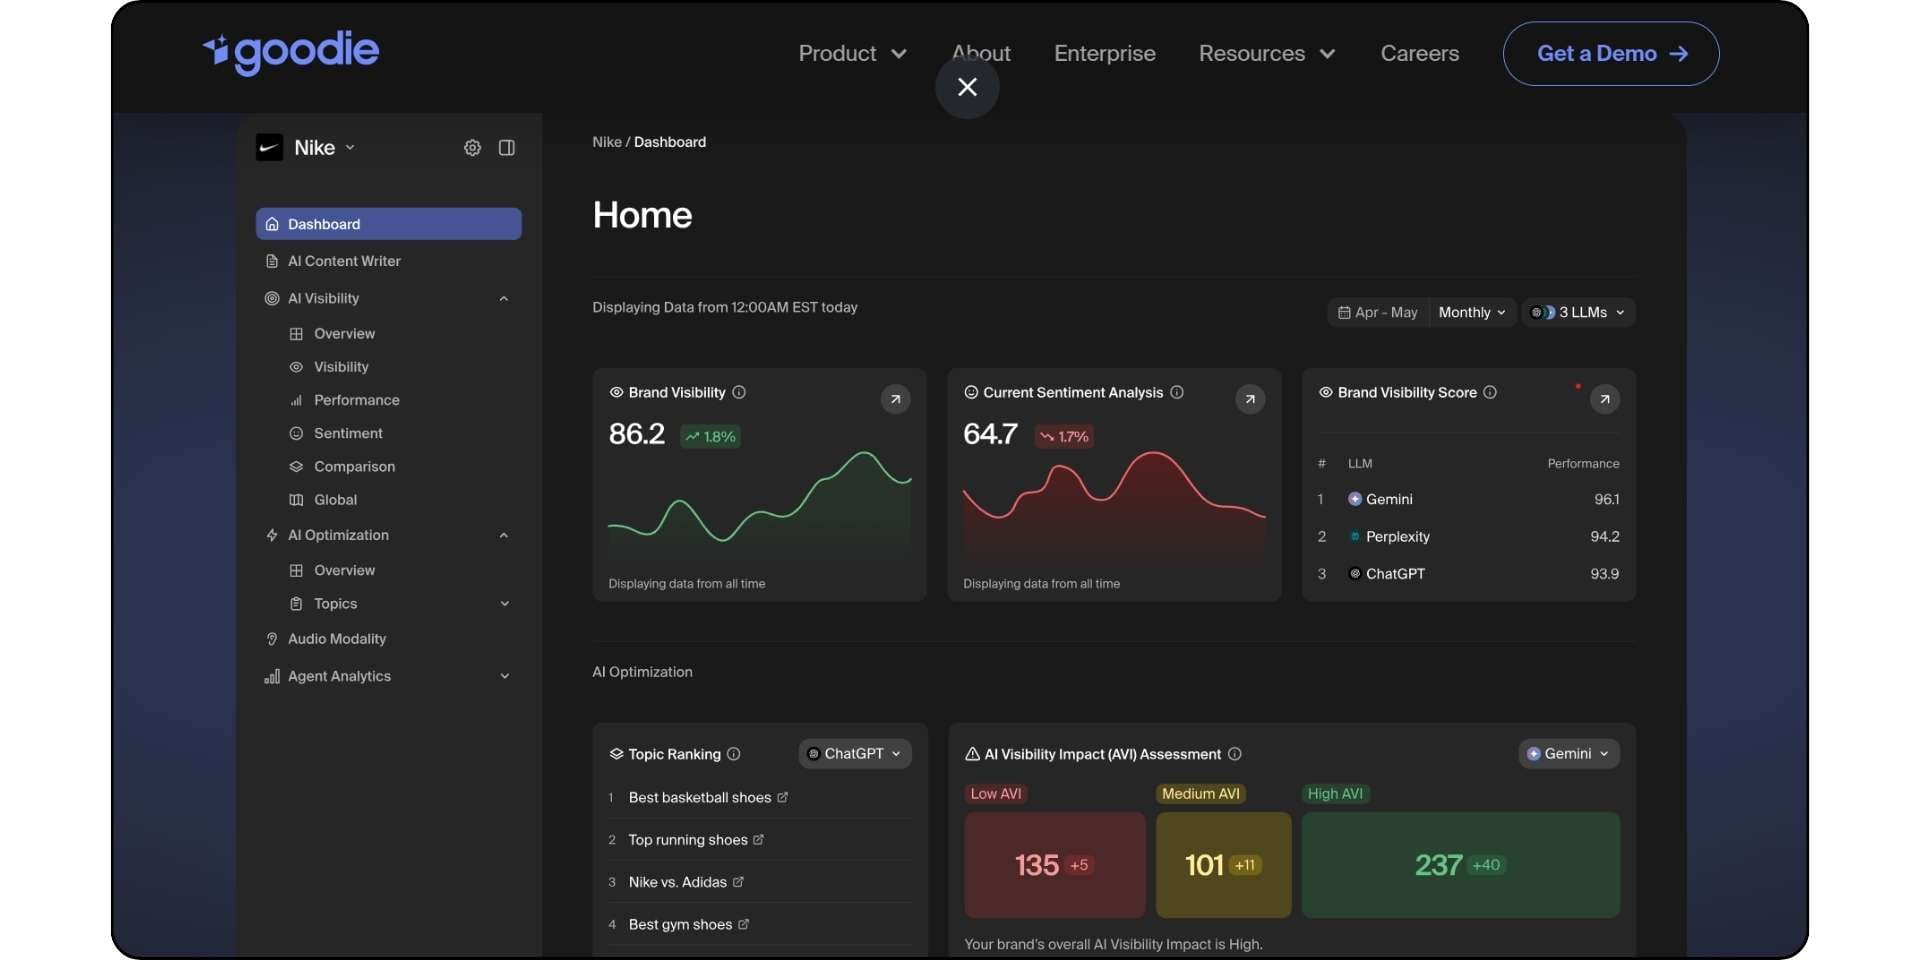Select the Sentiment icon under AI Visibility

click(x=296, y=433)
